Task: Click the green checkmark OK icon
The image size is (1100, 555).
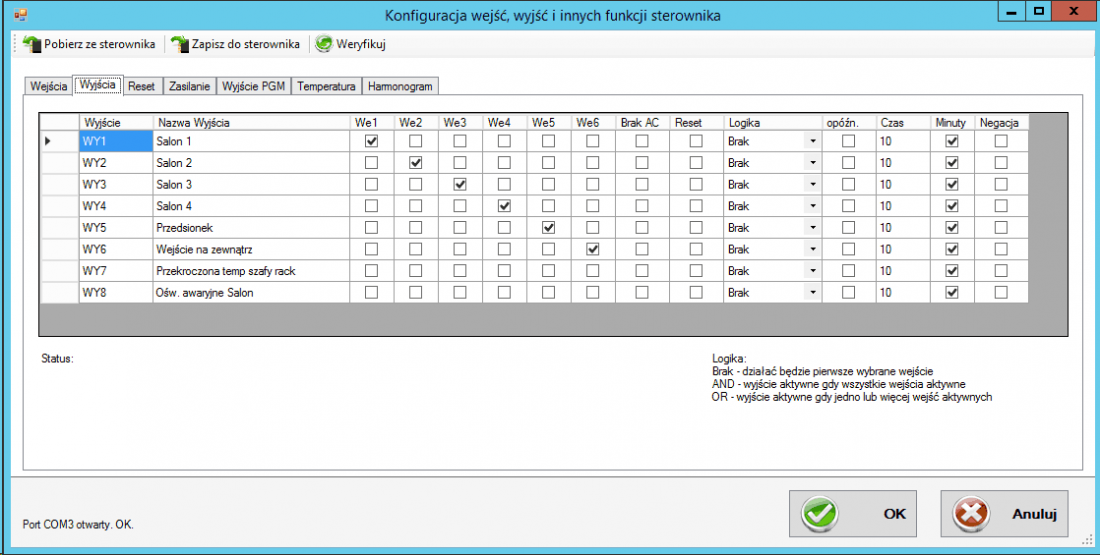Action: (x=821, y=513)
